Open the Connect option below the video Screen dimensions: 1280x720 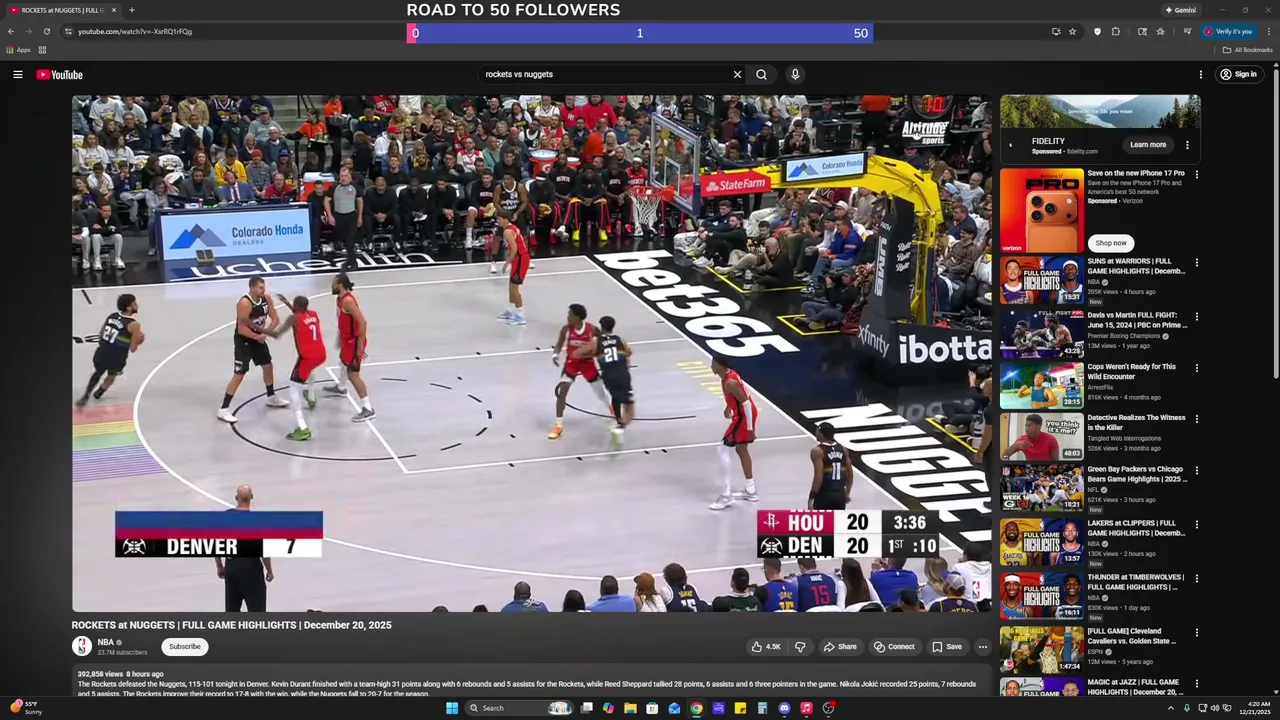click(x=894, y=647)
